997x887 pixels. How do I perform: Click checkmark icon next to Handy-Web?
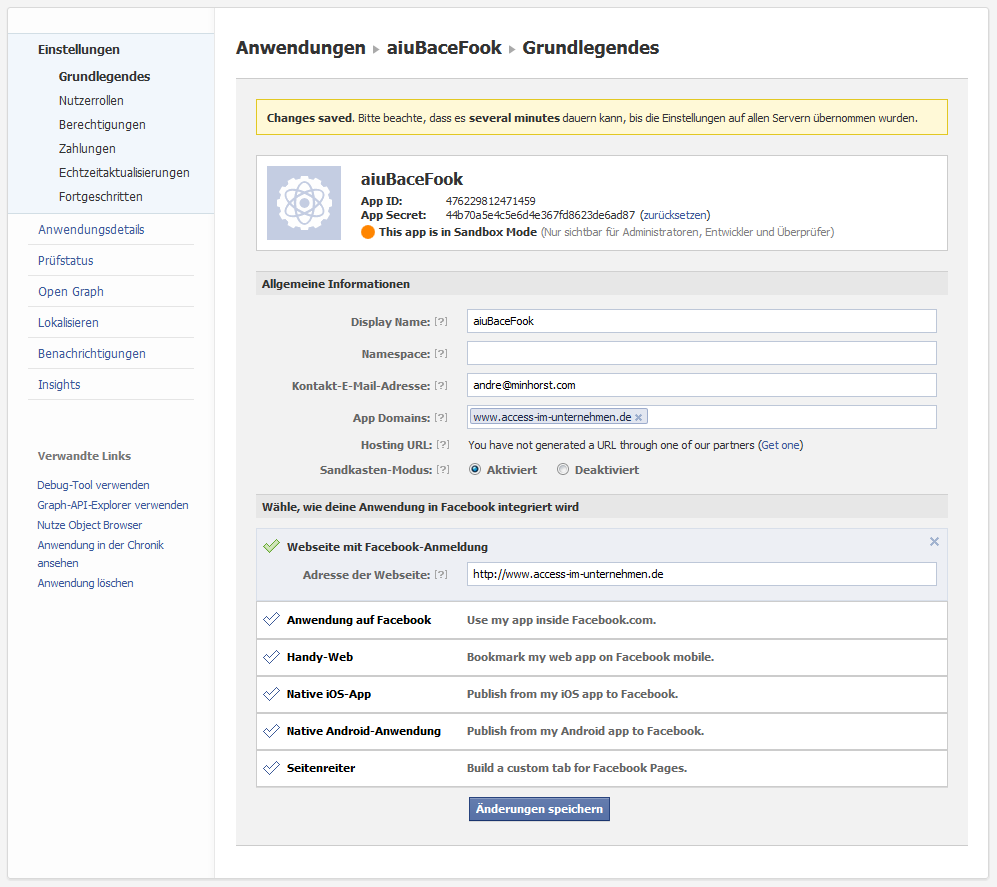click(272, 656)
